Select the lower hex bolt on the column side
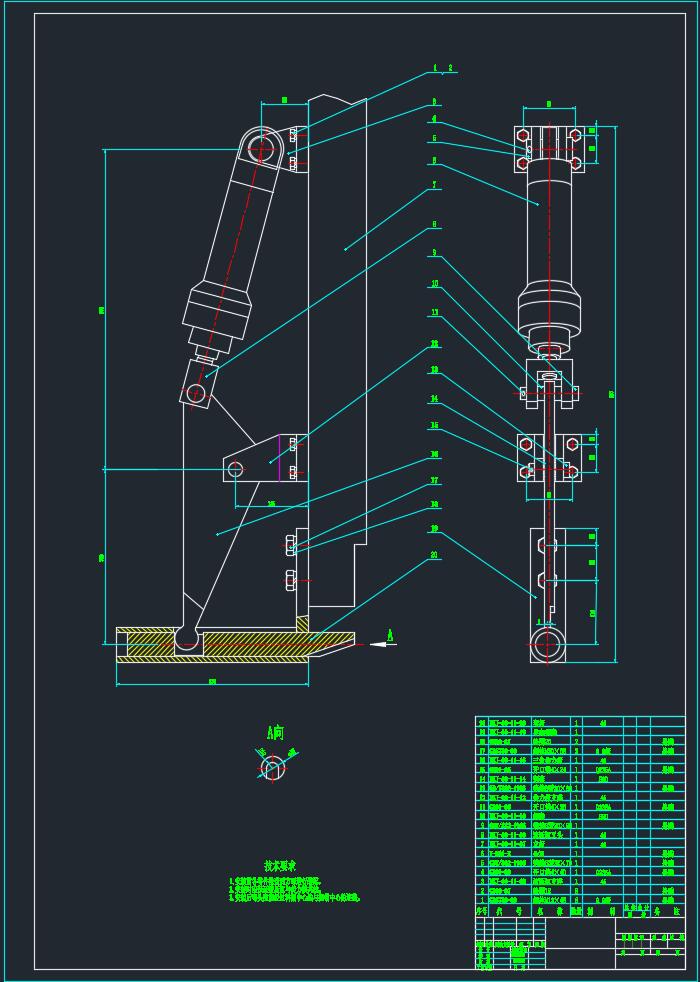The height and width of the screenshot is (982, 700). click(291, 579)
